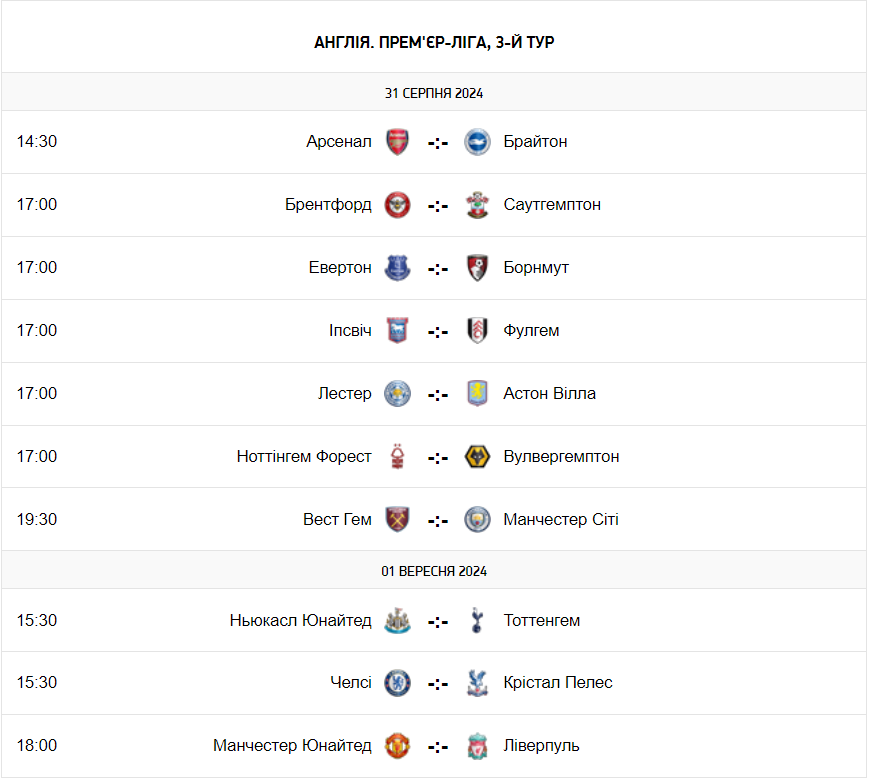Screen dimensions: 869x780
Task: Click the Фулгем team name
Action: click(x=531, y=331)
